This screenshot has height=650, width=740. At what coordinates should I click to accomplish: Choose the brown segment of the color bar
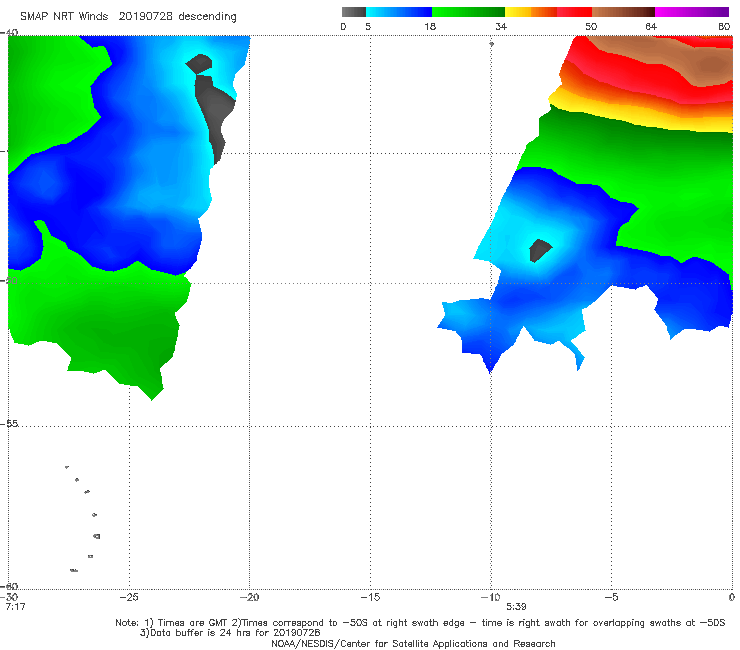(x=623, y=12)
